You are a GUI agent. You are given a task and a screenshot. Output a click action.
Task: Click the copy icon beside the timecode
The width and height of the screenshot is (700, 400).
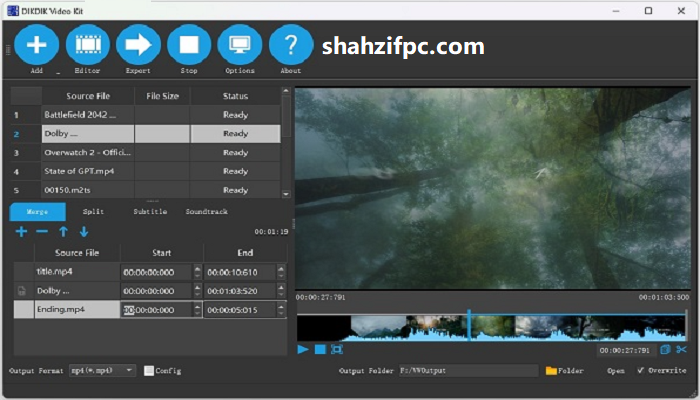tap(665, 350)
